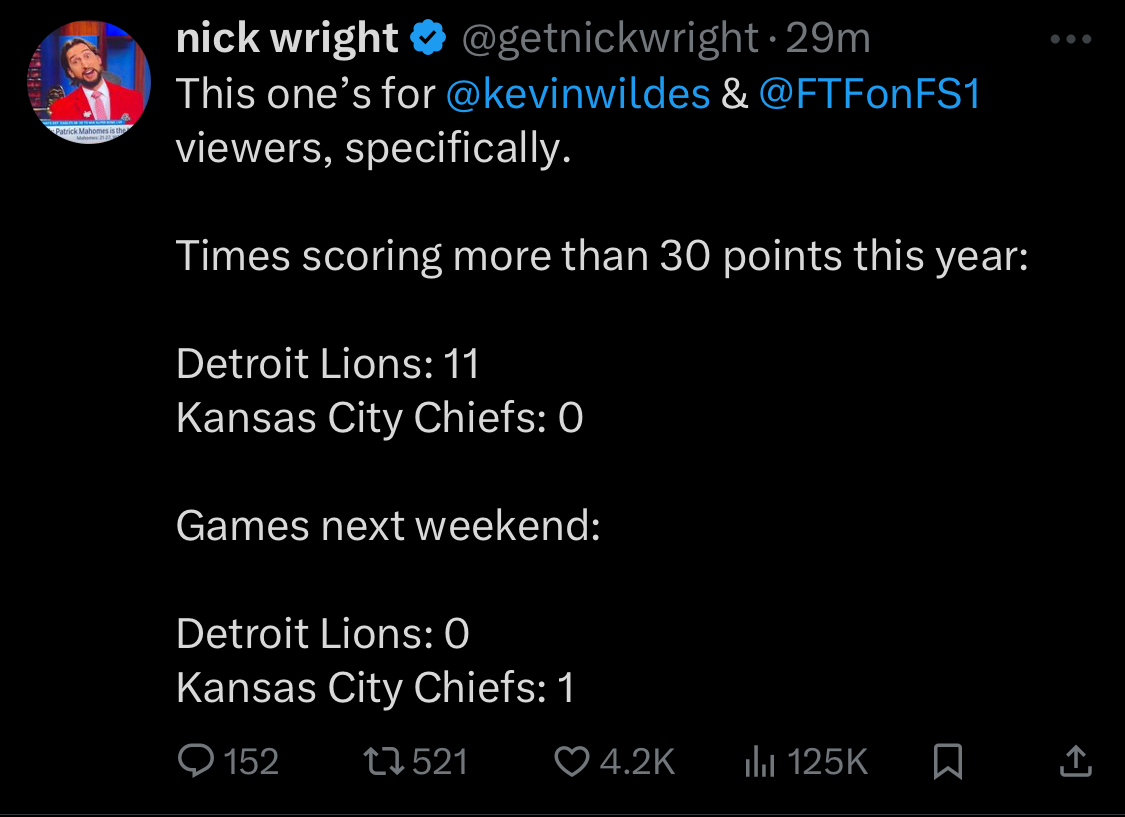Click the 152 replies count

(x=251, y=763)
